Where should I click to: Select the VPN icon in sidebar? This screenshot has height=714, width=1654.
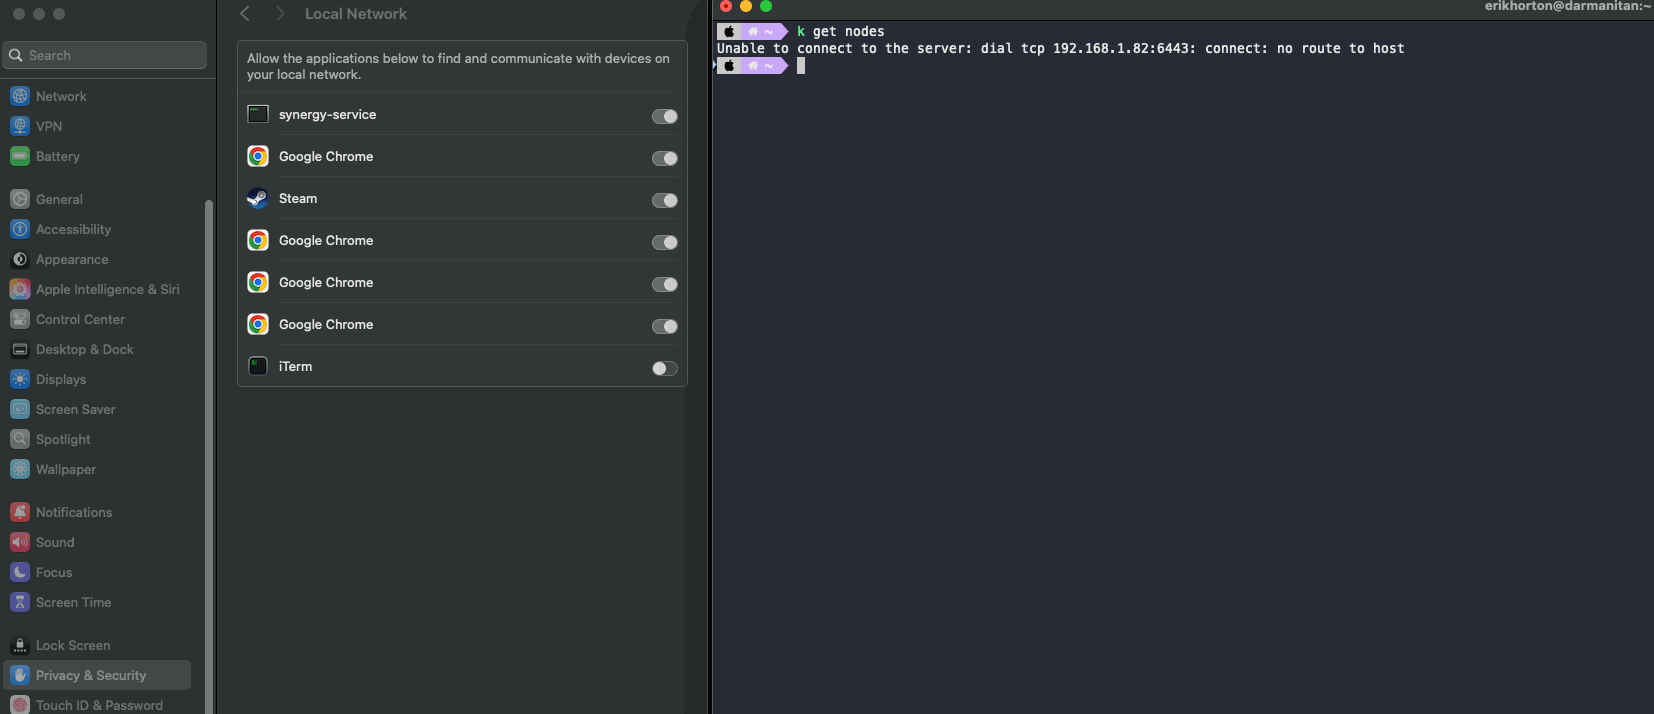(x=20, y=126)
